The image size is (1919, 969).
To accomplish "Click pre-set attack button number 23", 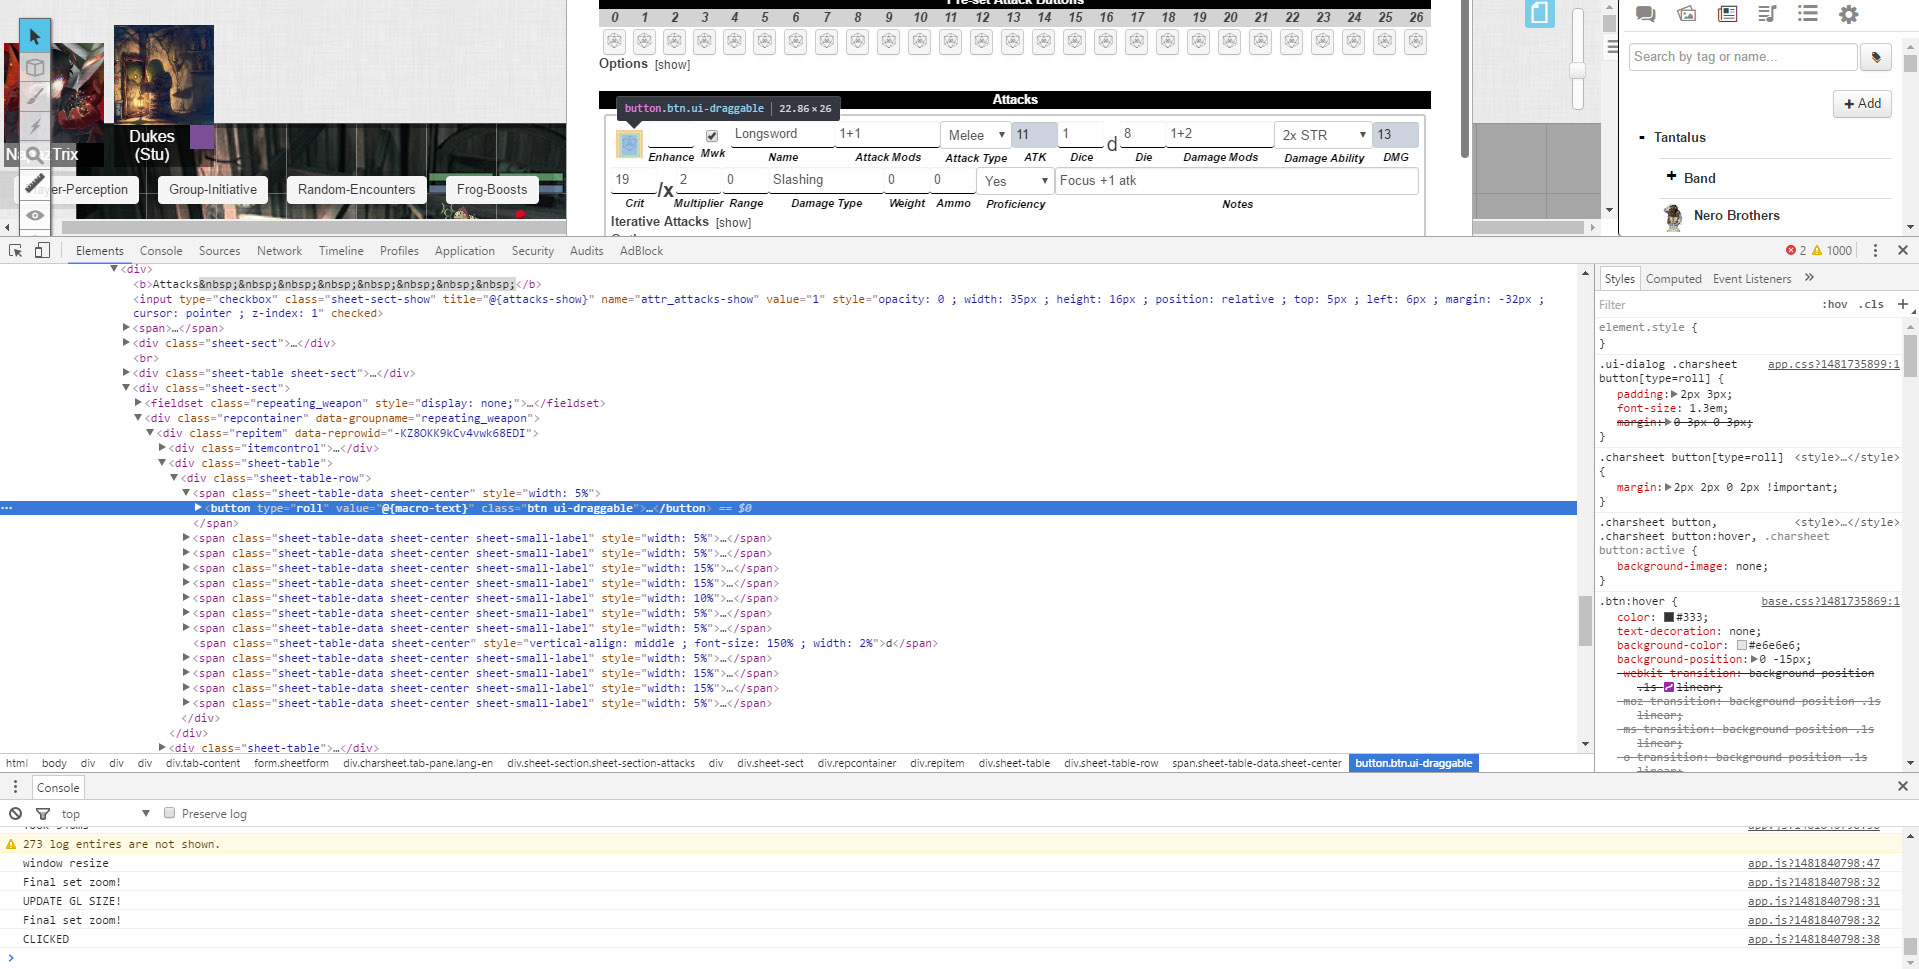I will [1323, 42].
